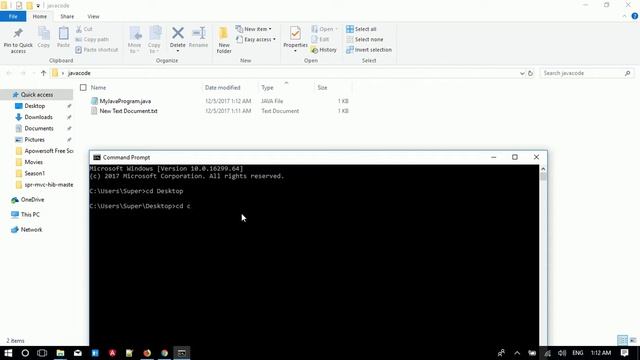Open New item dropdown
This screenshot has width=640, height=360.
click(x=253, y=29)
